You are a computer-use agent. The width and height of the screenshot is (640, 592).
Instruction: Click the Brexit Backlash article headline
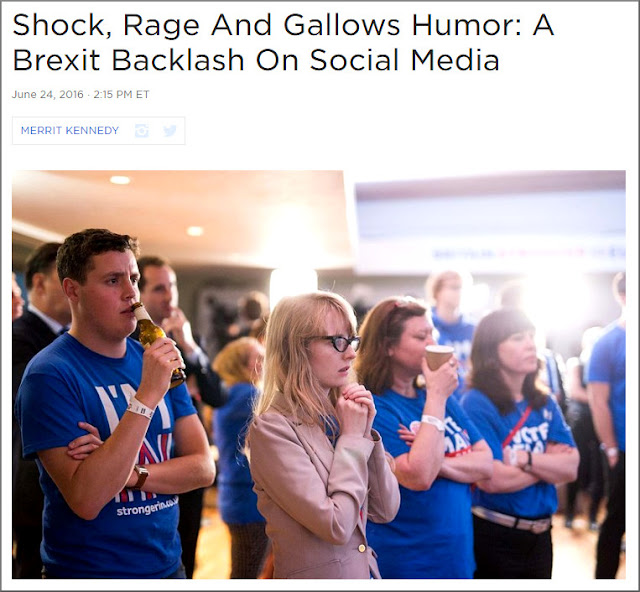coord(283,42)
